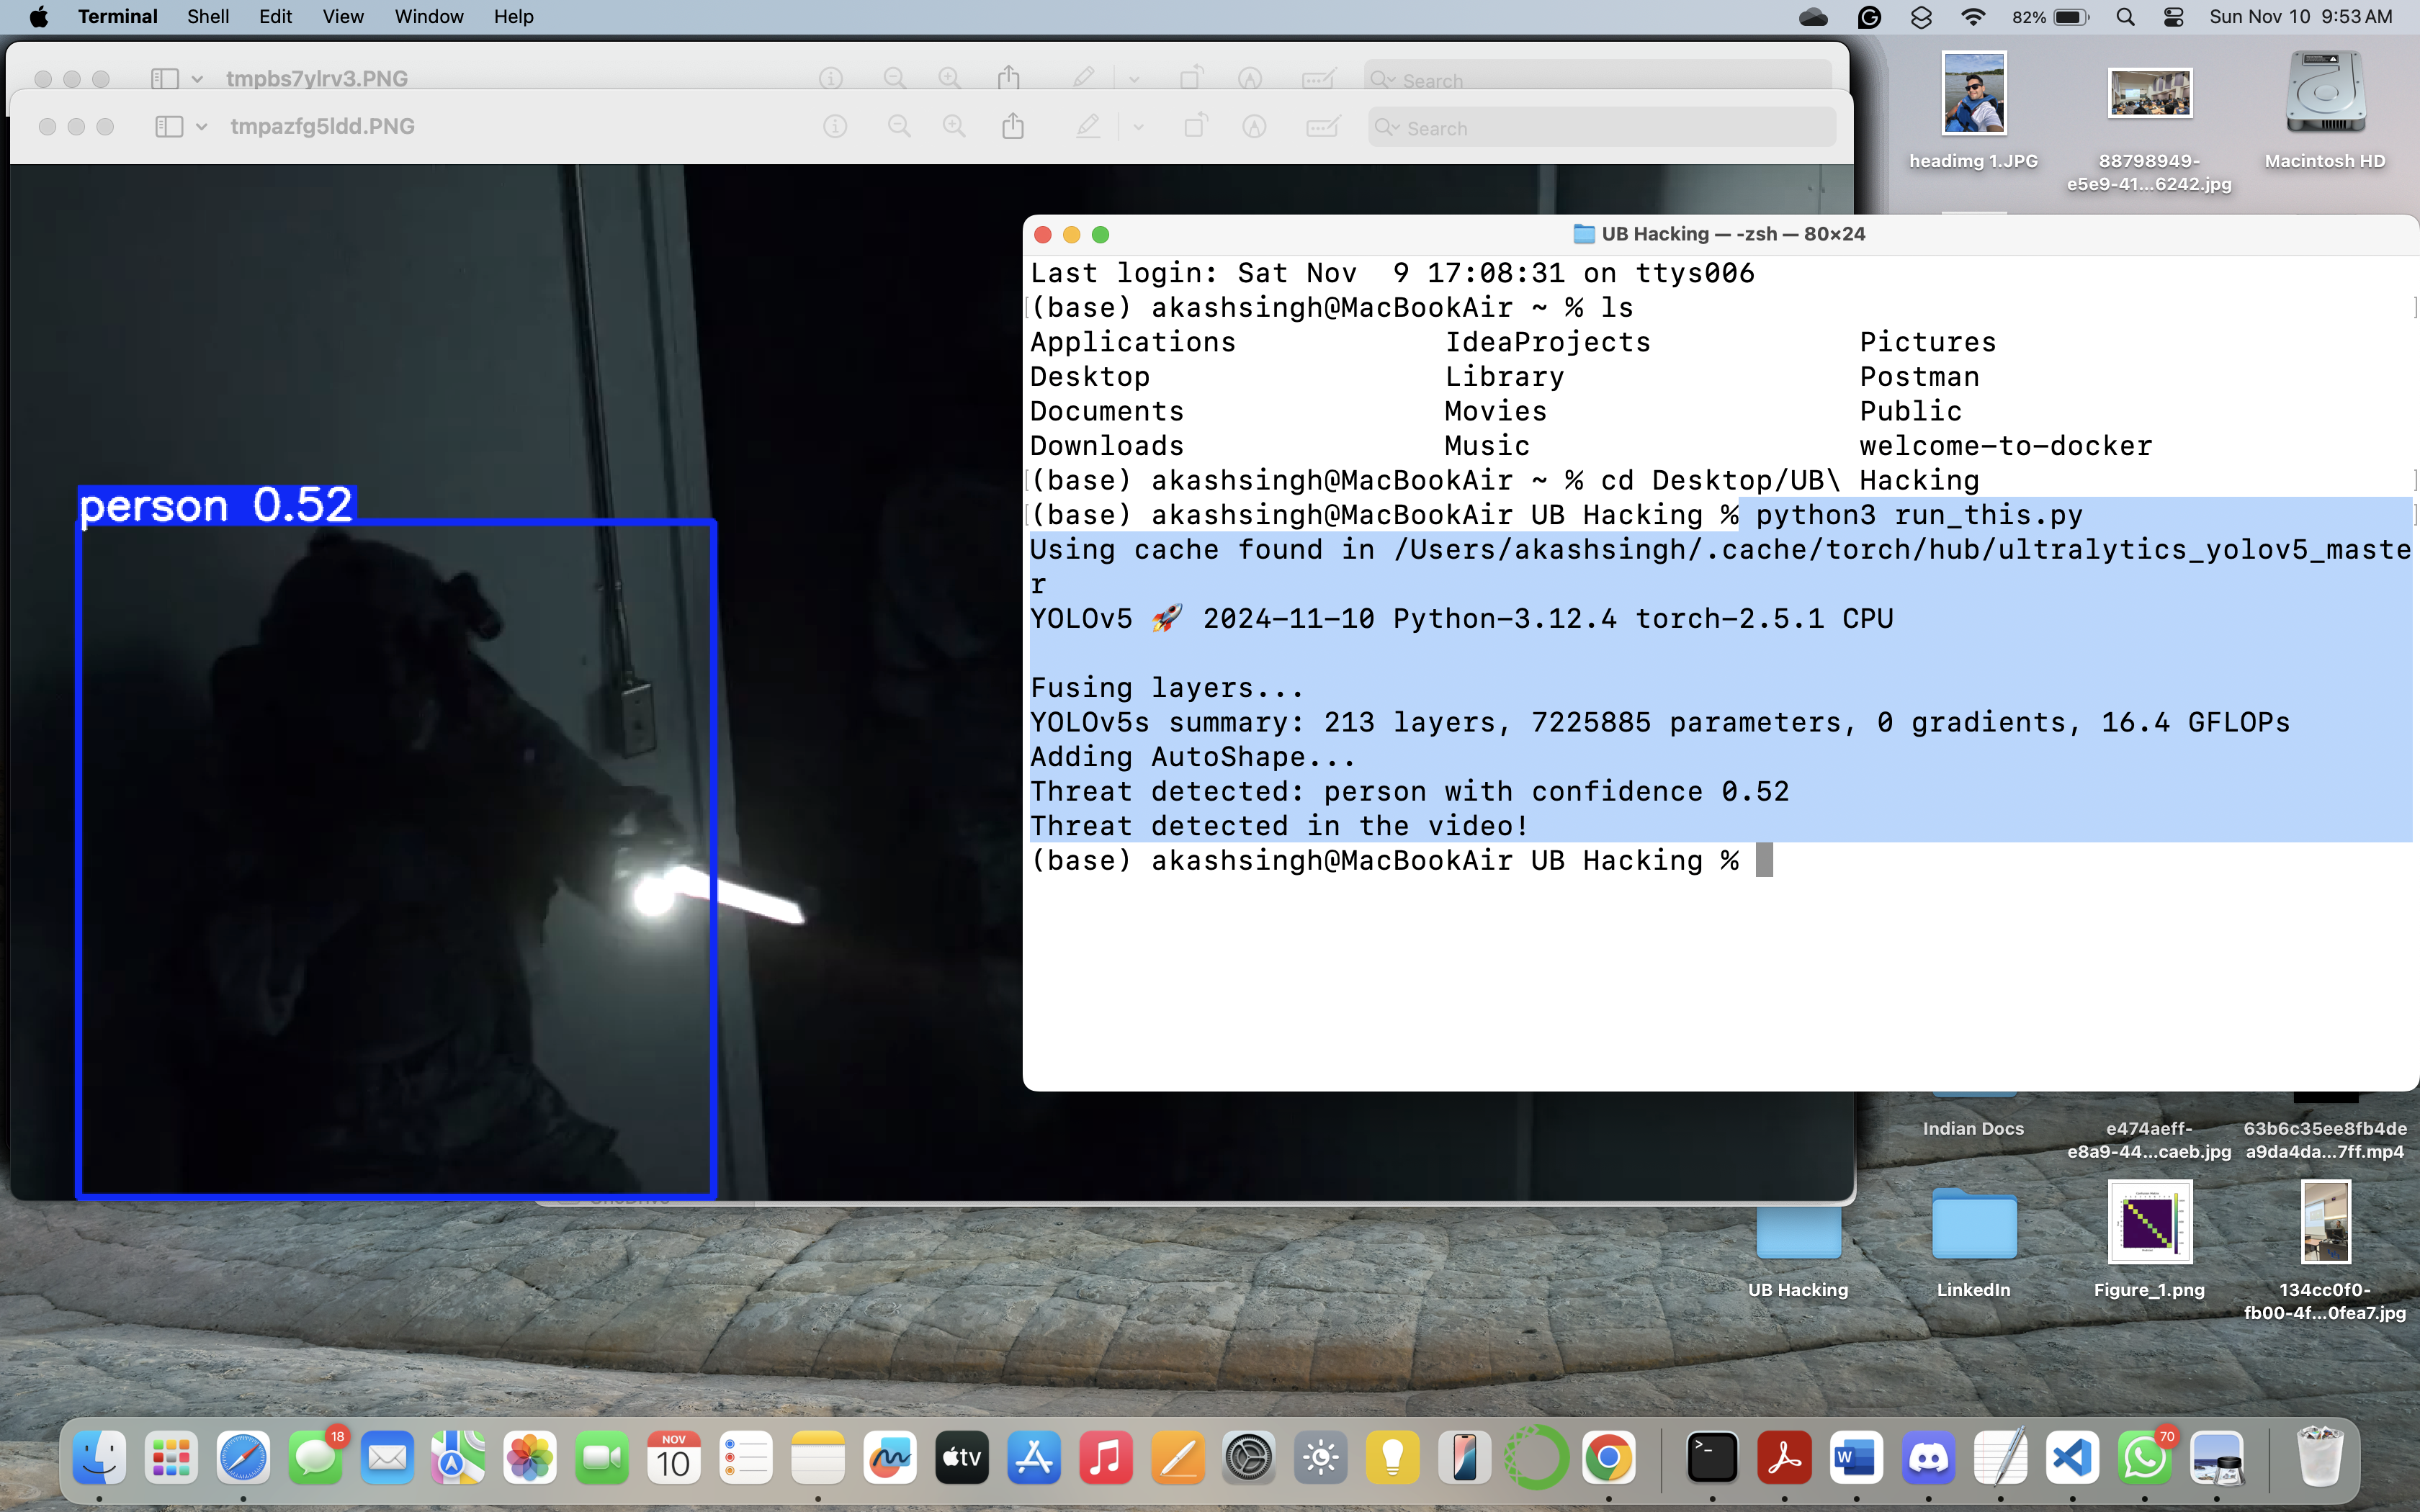Open the search options dropdown in tmpazfg5ldd.PNG search field

point(1388,128)
